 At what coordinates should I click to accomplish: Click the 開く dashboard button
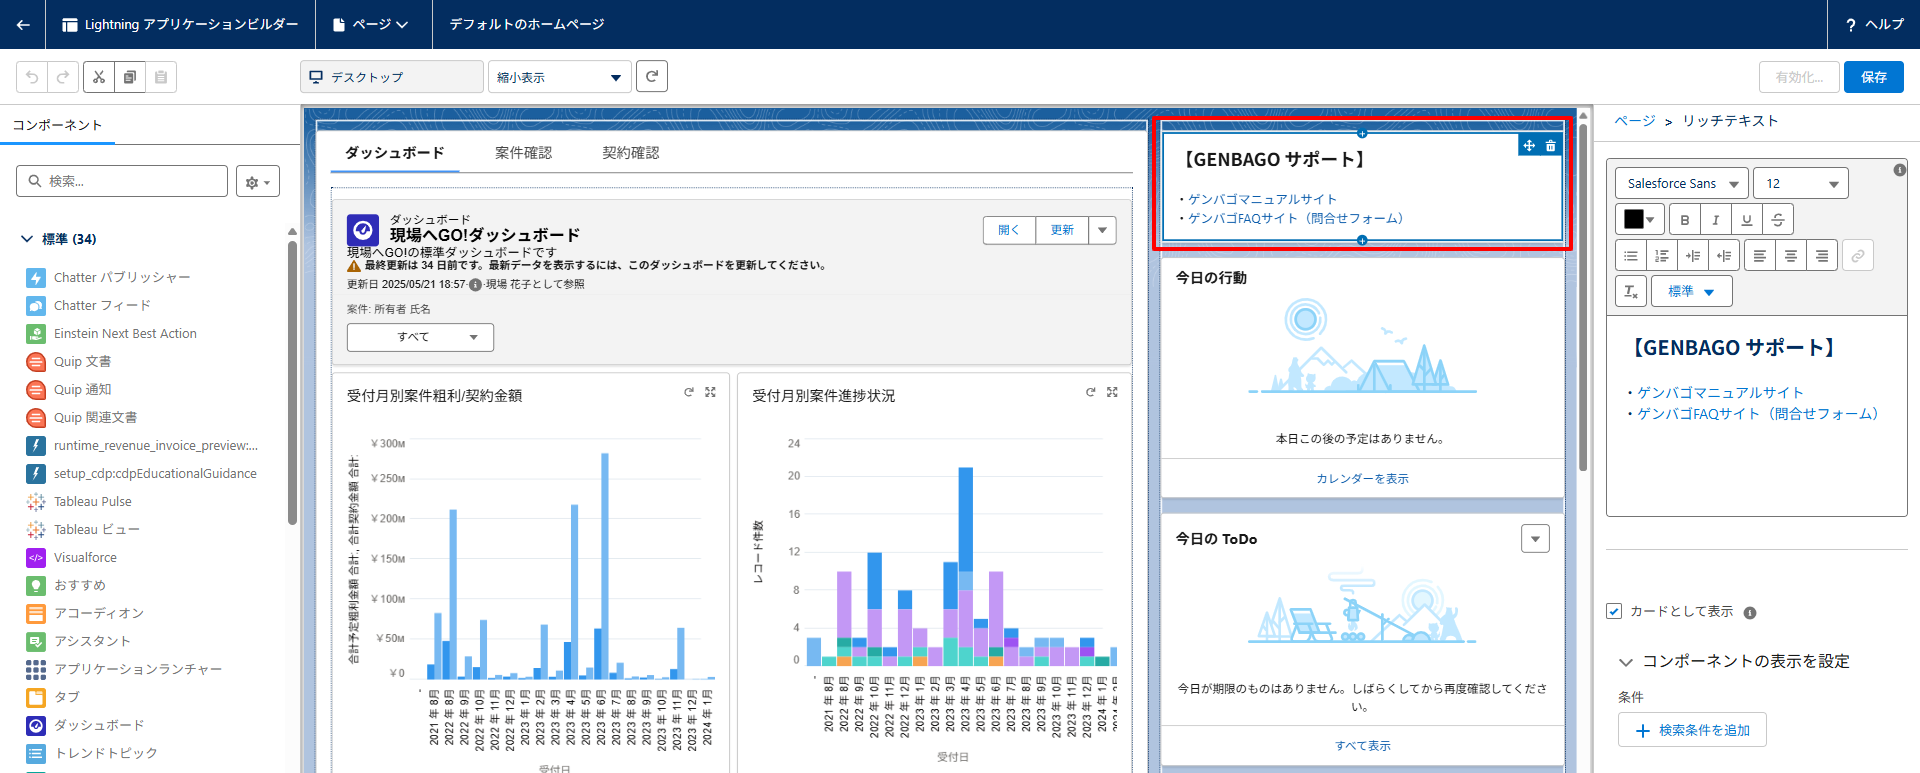click(1009, 230)
